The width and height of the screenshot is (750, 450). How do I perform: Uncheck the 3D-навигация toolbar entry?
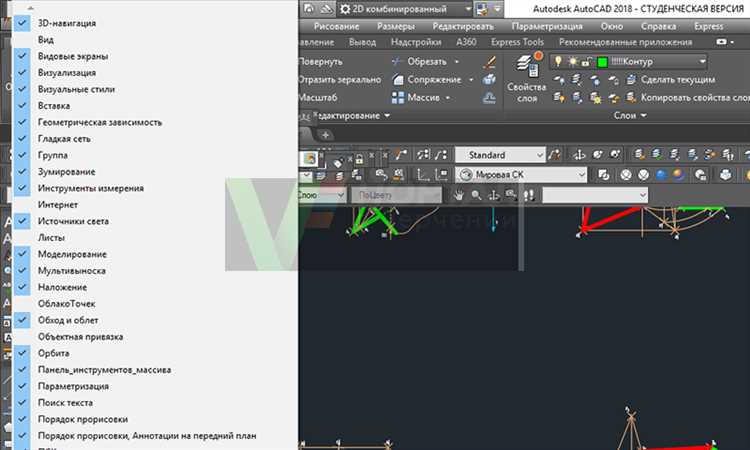(22, 23)
